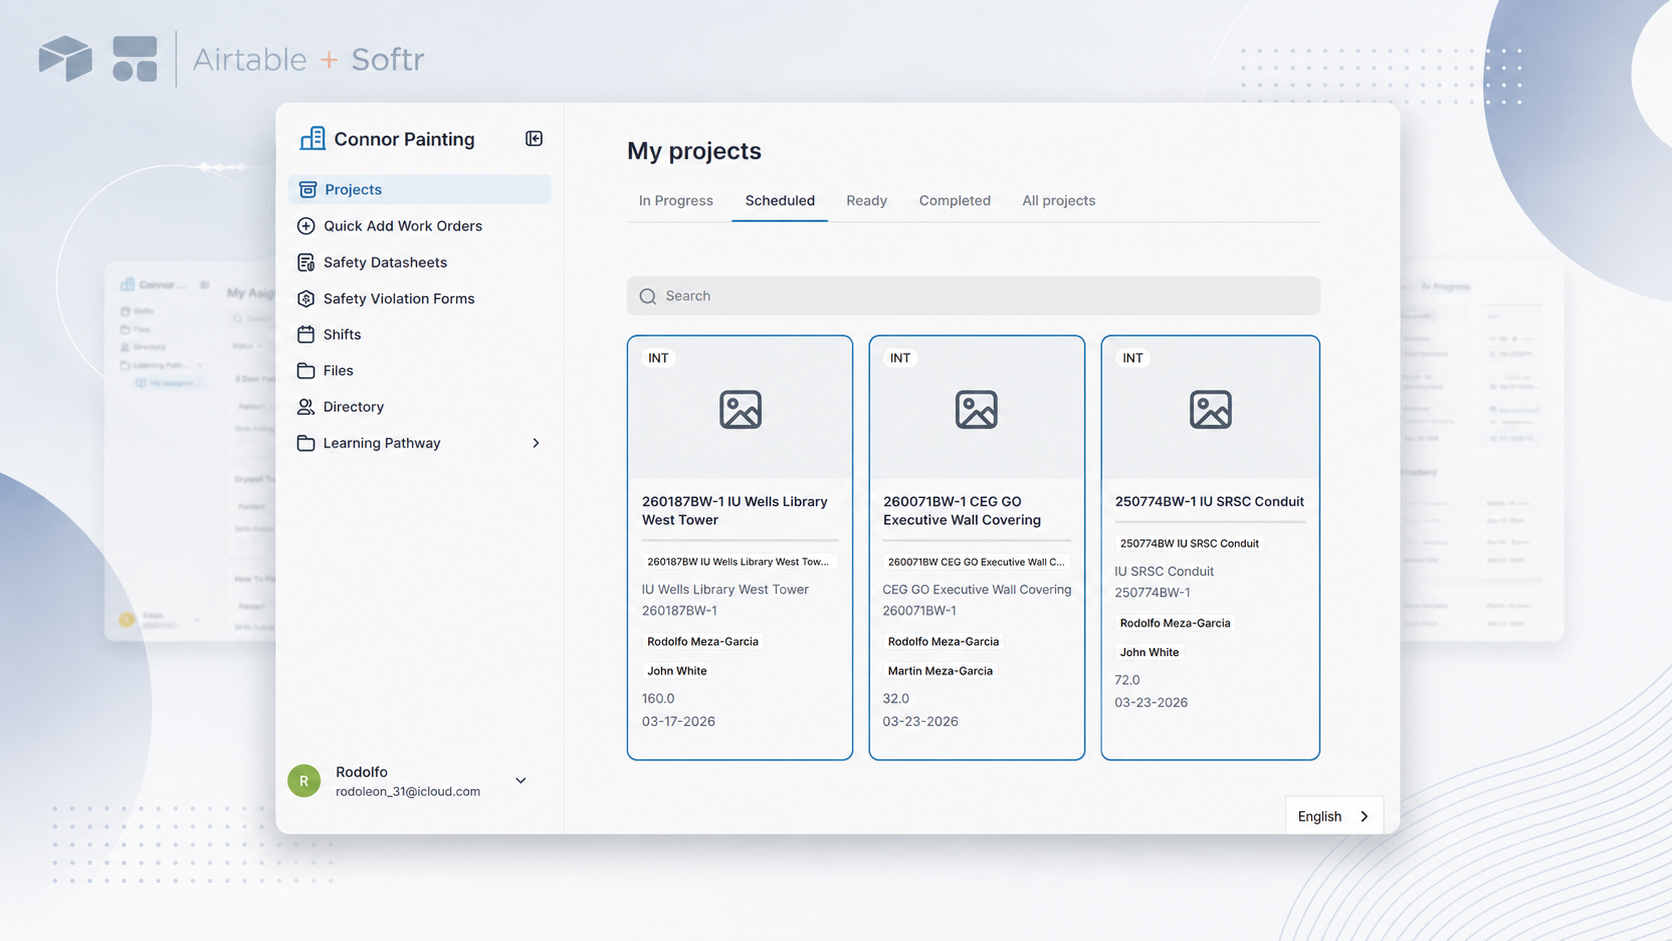Click the 32.0 hours value
The width and height of the screenshot is (1672, 941).
pyautogui.click(x=896, y=699)
